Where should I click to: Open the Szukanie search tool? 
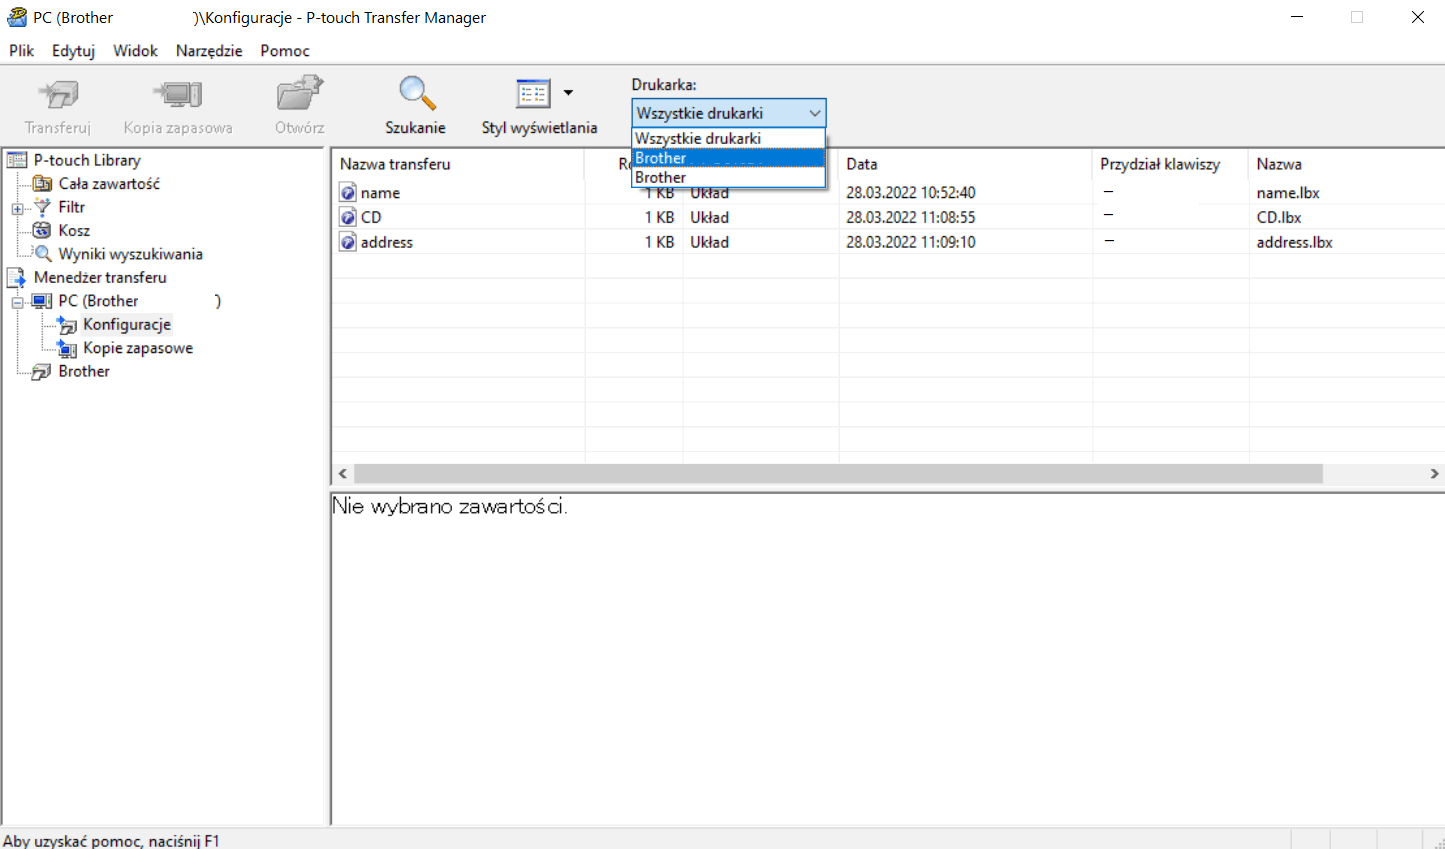coord(416,95)
